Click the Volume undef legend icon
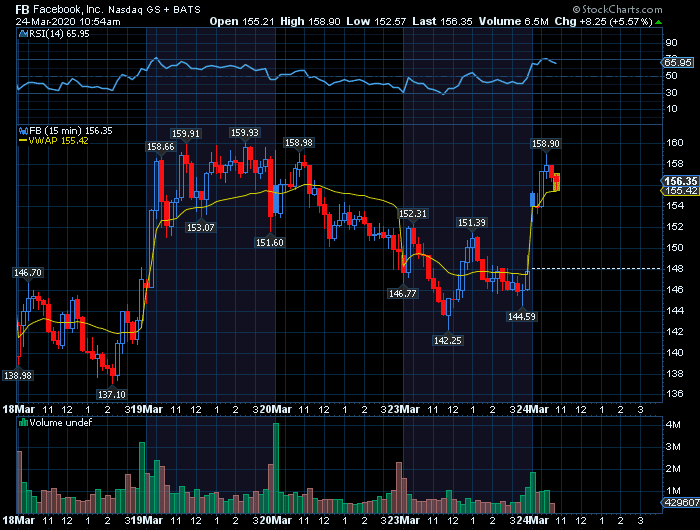The height and width of the screenshot is (530, 700). coord(24,422)
